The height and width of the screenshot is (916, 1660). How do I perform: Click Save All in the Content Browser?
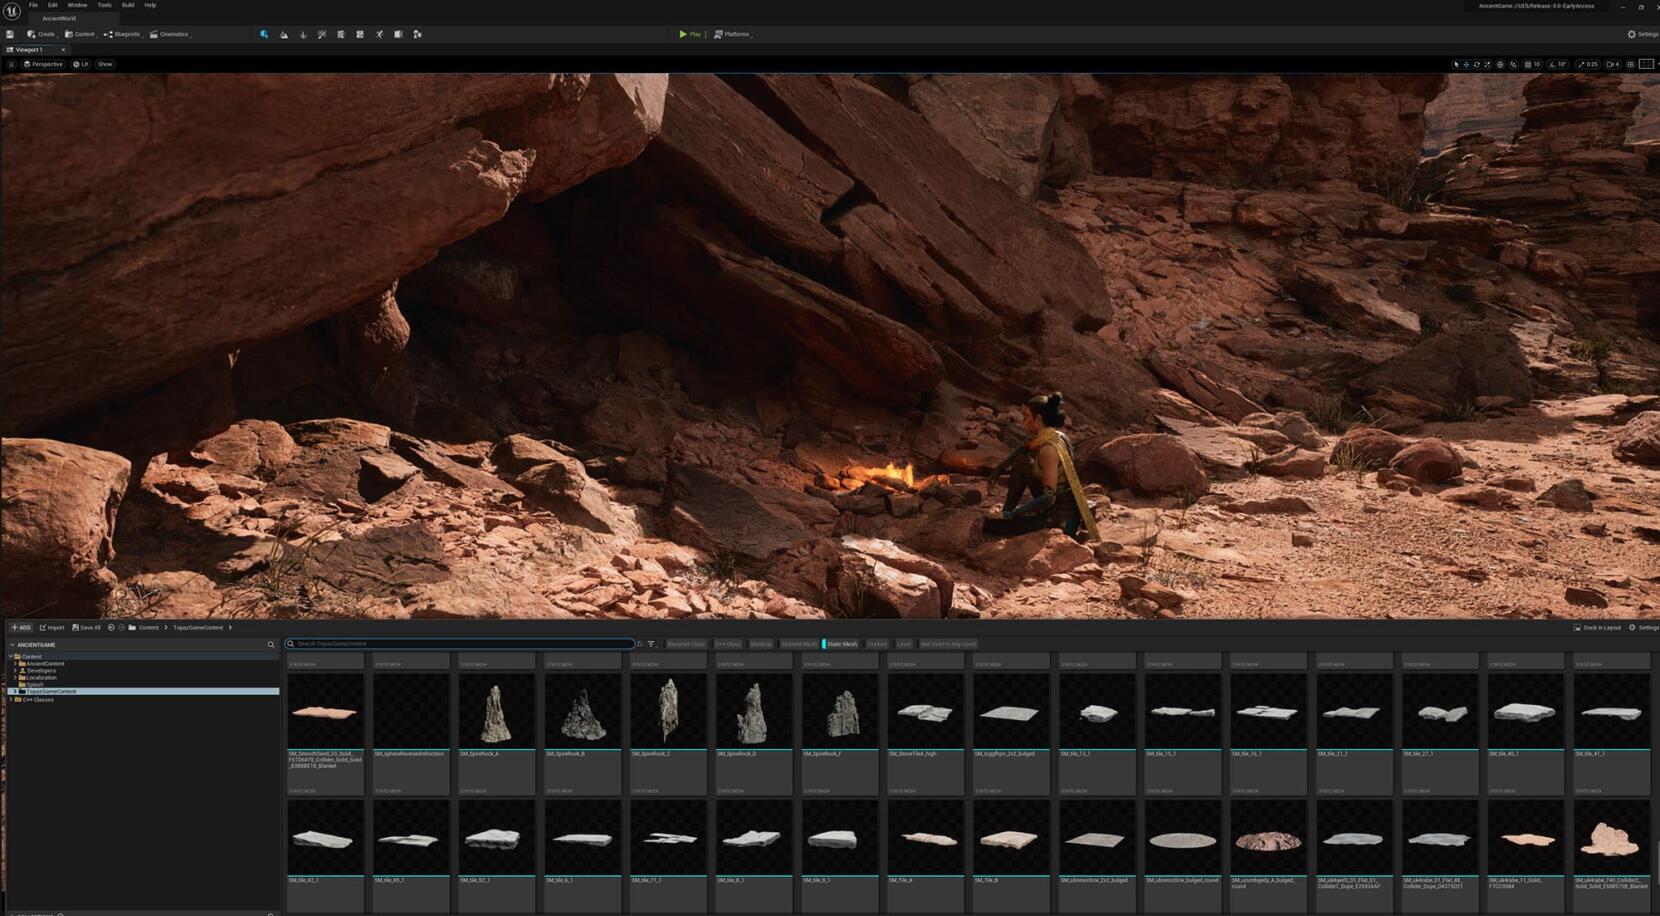pyautogui.click(x=85, y=628)
